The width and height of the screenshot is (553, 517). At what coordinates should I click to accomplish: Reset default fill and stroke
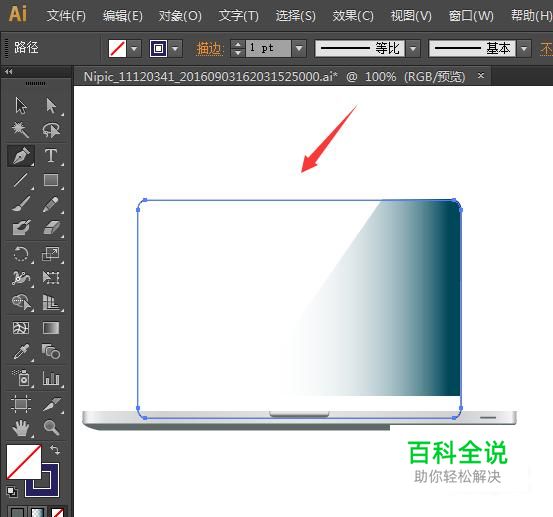[x=12, y=492]
